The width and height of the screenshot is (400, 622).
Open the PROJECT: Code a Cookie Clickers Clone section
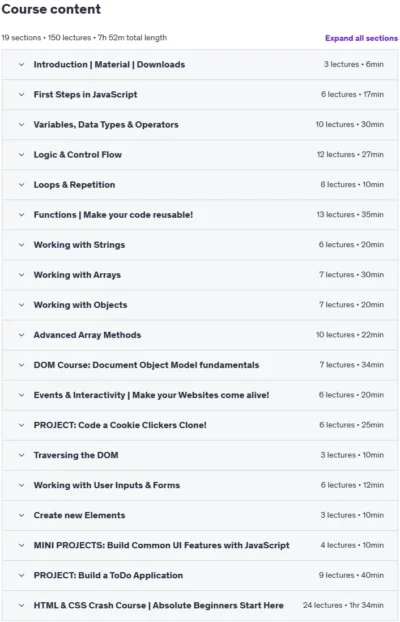coord(200,425)
